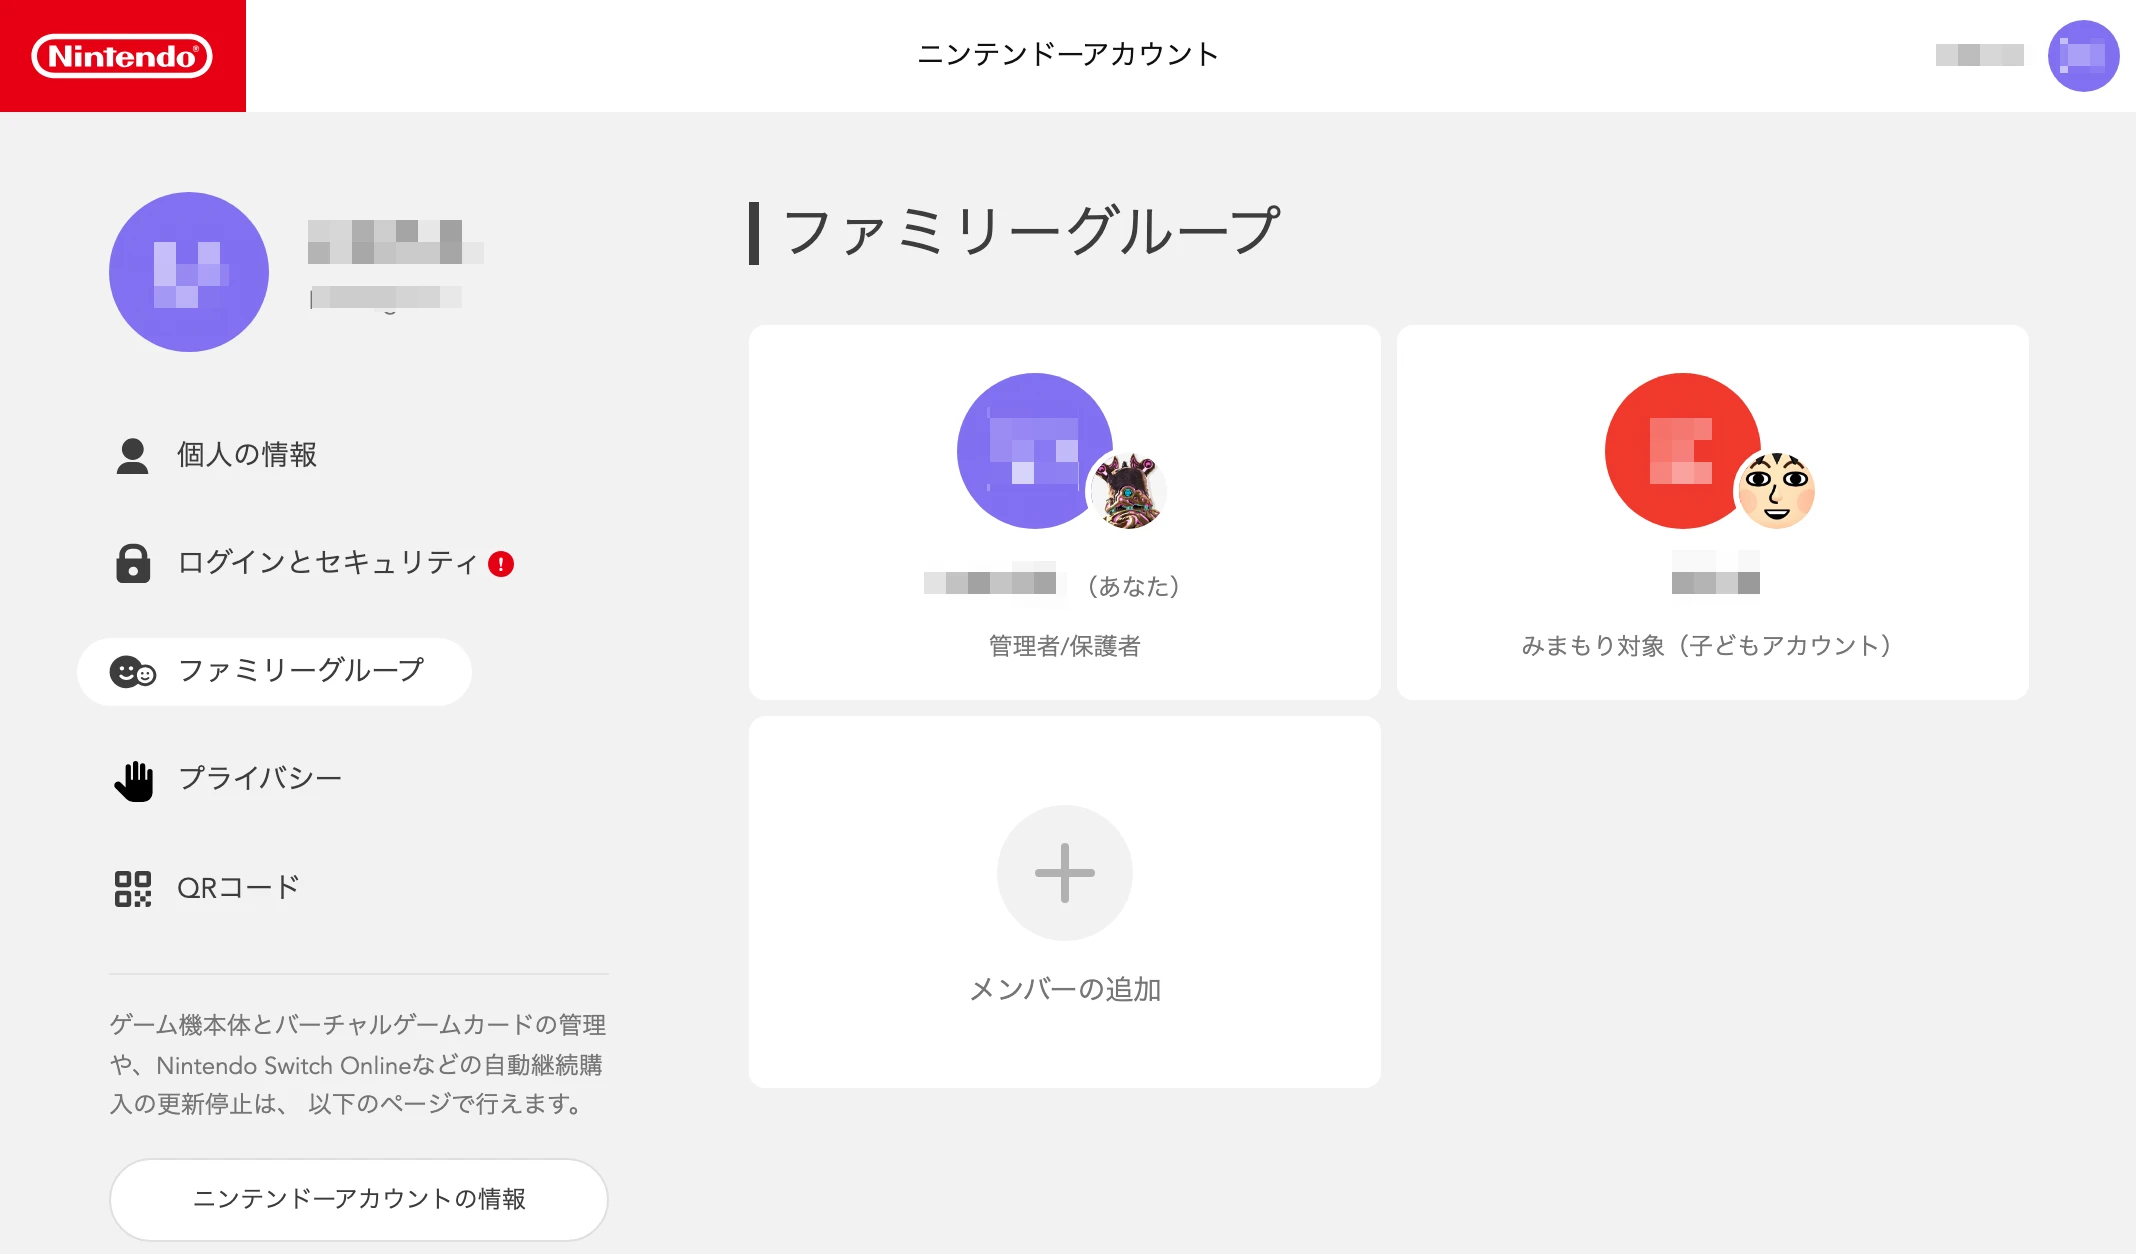This screenshot has width=2136, height=1254.
Task: Click the small Mii face icon on child avatar
Action: (x=1776, y=490)
